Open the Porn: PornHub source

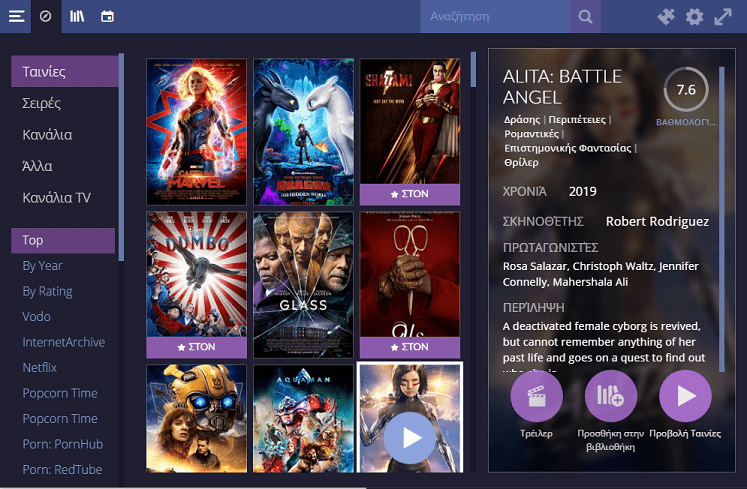pyautogui.click(x=63, y=444)
